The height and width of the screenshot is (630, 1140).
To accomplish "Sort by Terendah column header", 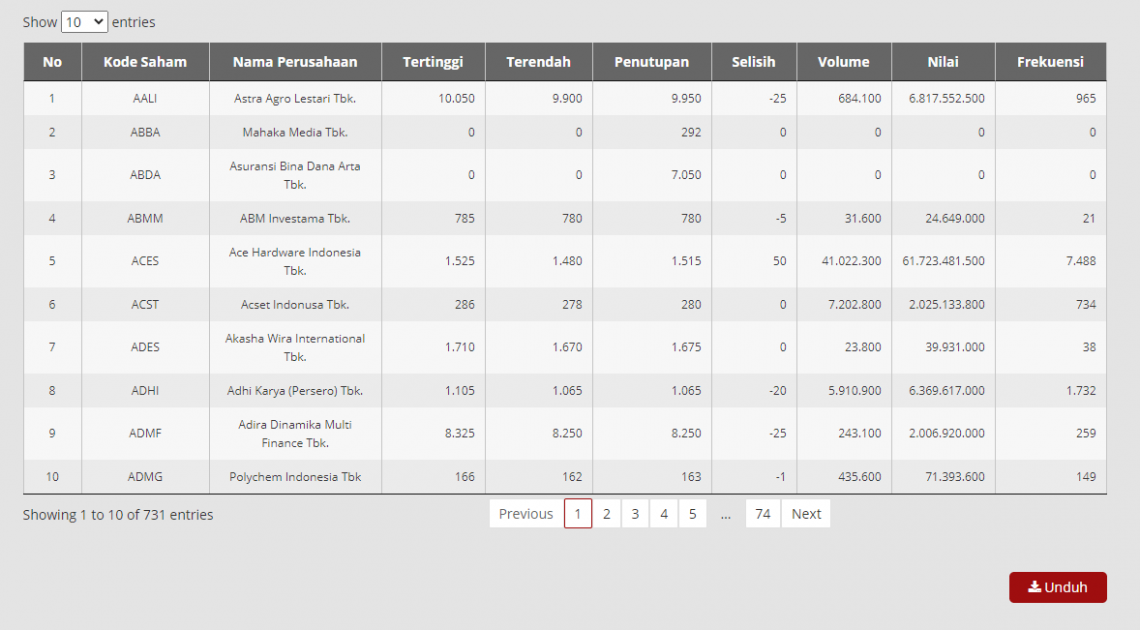I will coord(539,62).
